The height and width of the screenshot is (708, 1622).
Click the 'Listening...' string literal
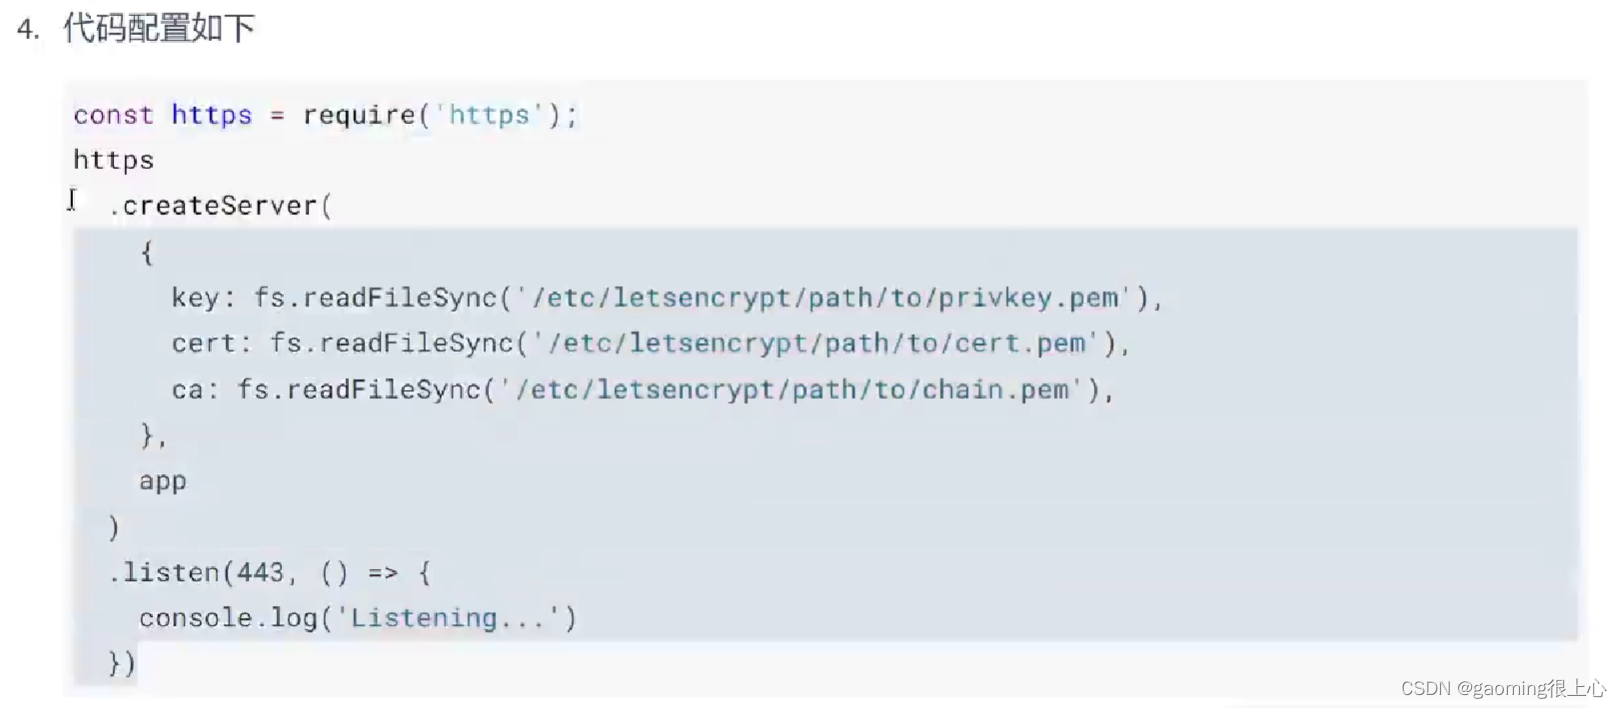(448, 619)
